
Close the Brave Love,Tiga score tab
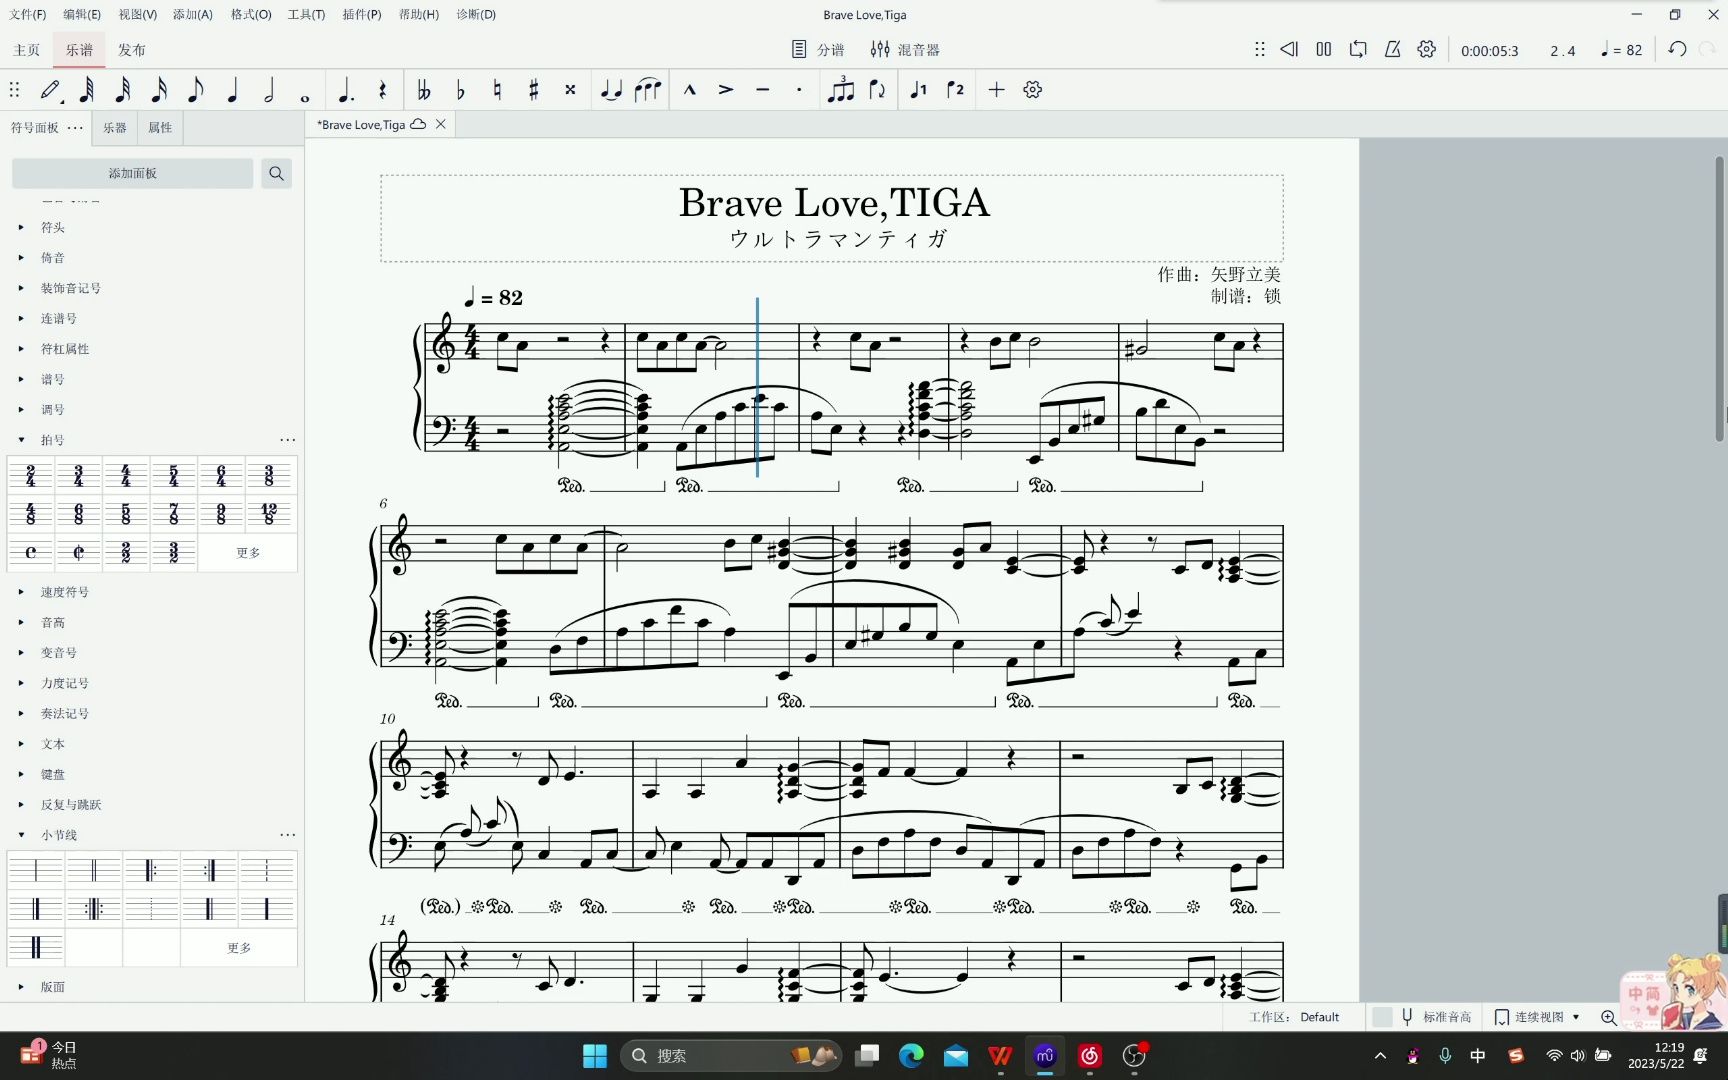[441, 124]
